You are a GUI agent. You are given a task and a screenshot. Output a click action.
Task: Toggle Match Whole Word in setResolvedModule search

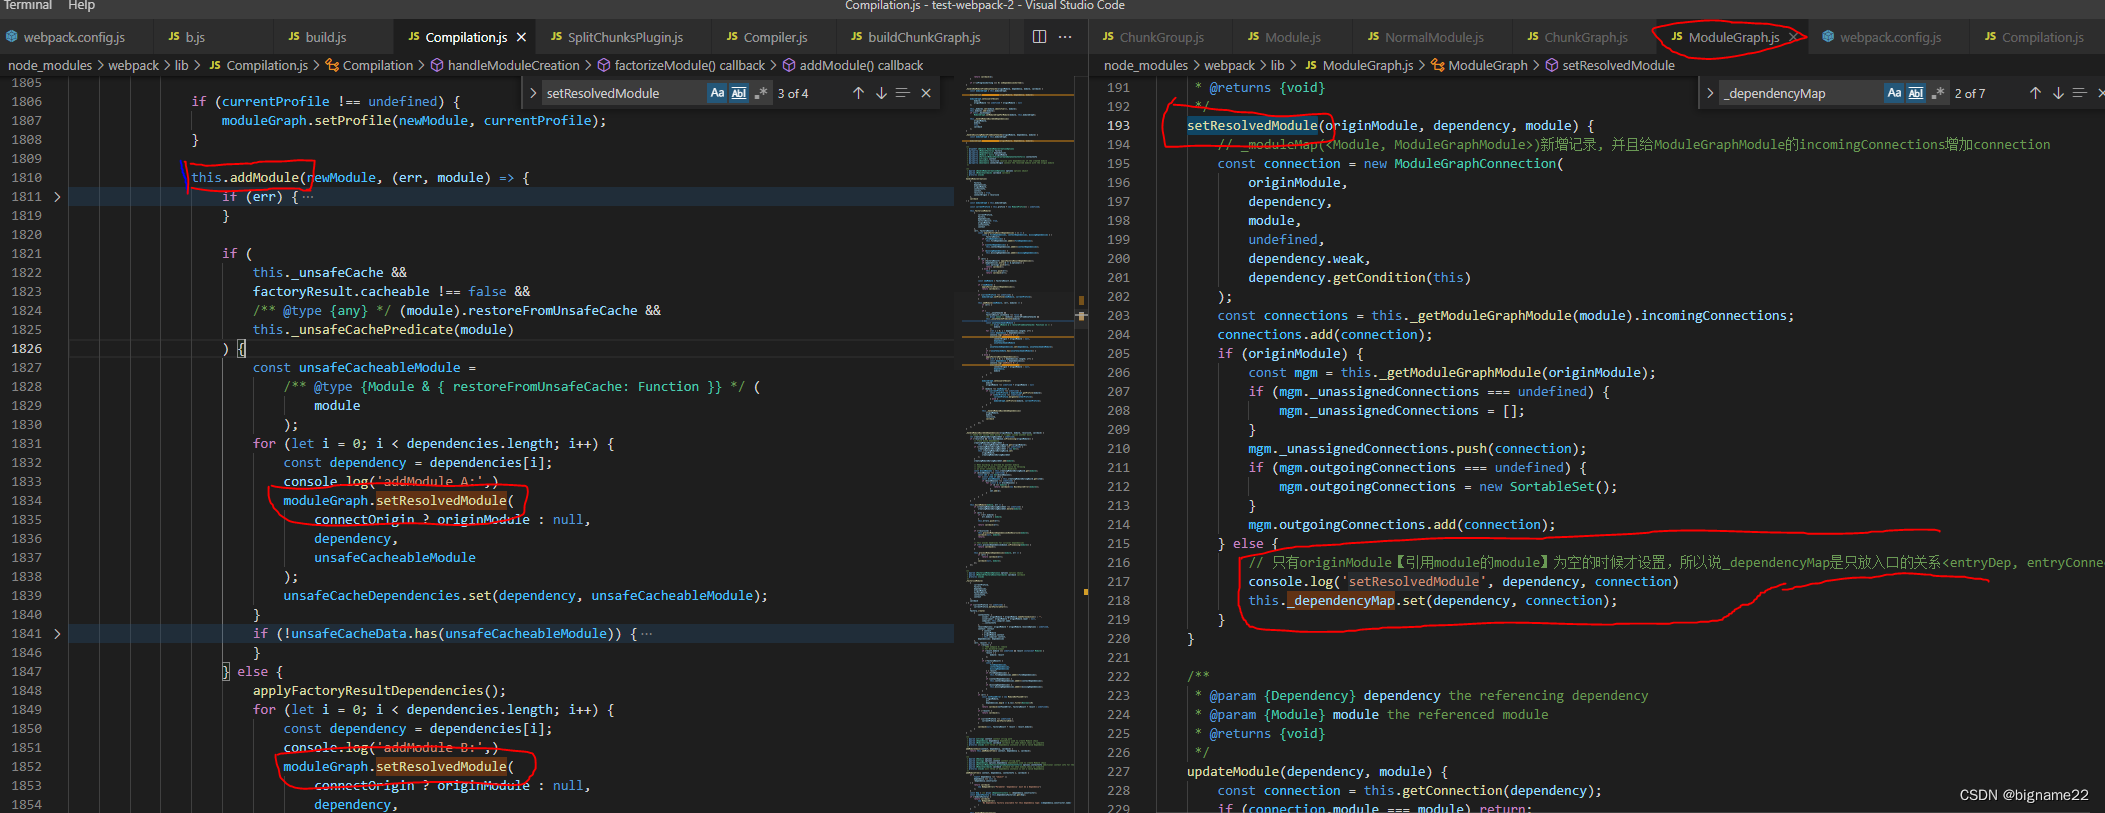(x=739, y=93)
